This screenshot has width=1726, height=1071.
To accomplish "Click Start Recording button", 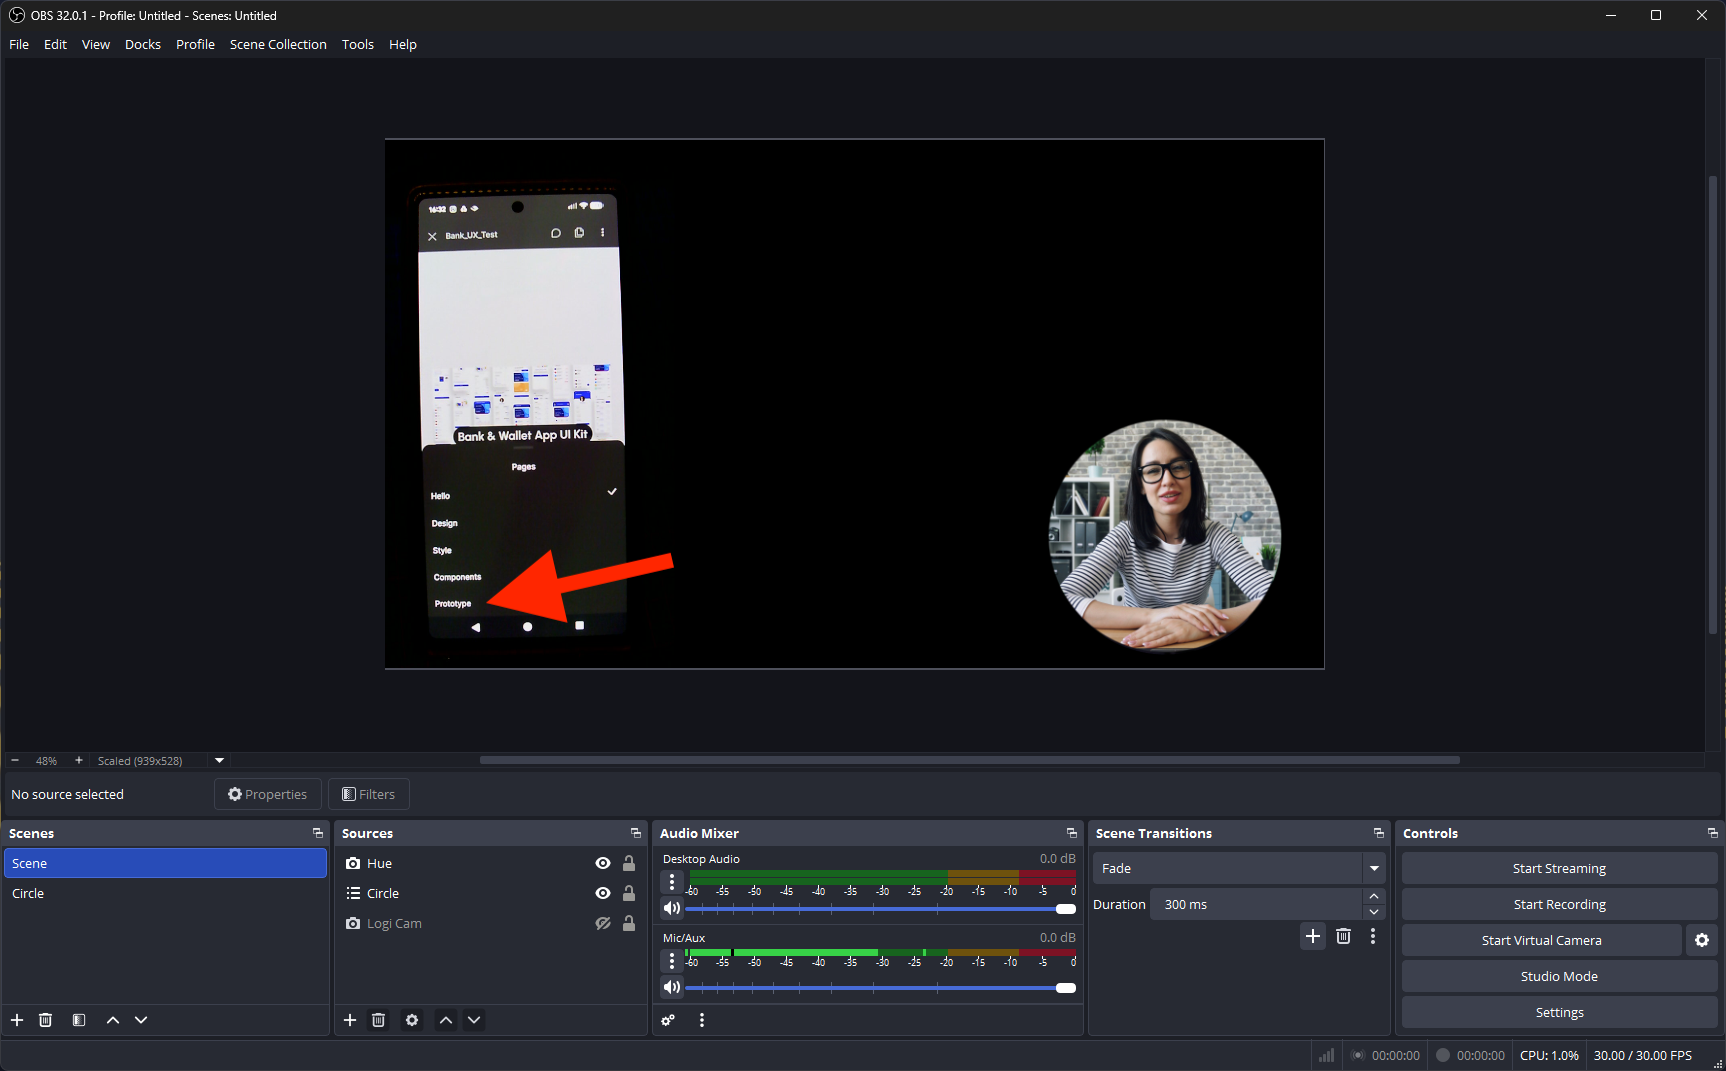I will 1559,904.
